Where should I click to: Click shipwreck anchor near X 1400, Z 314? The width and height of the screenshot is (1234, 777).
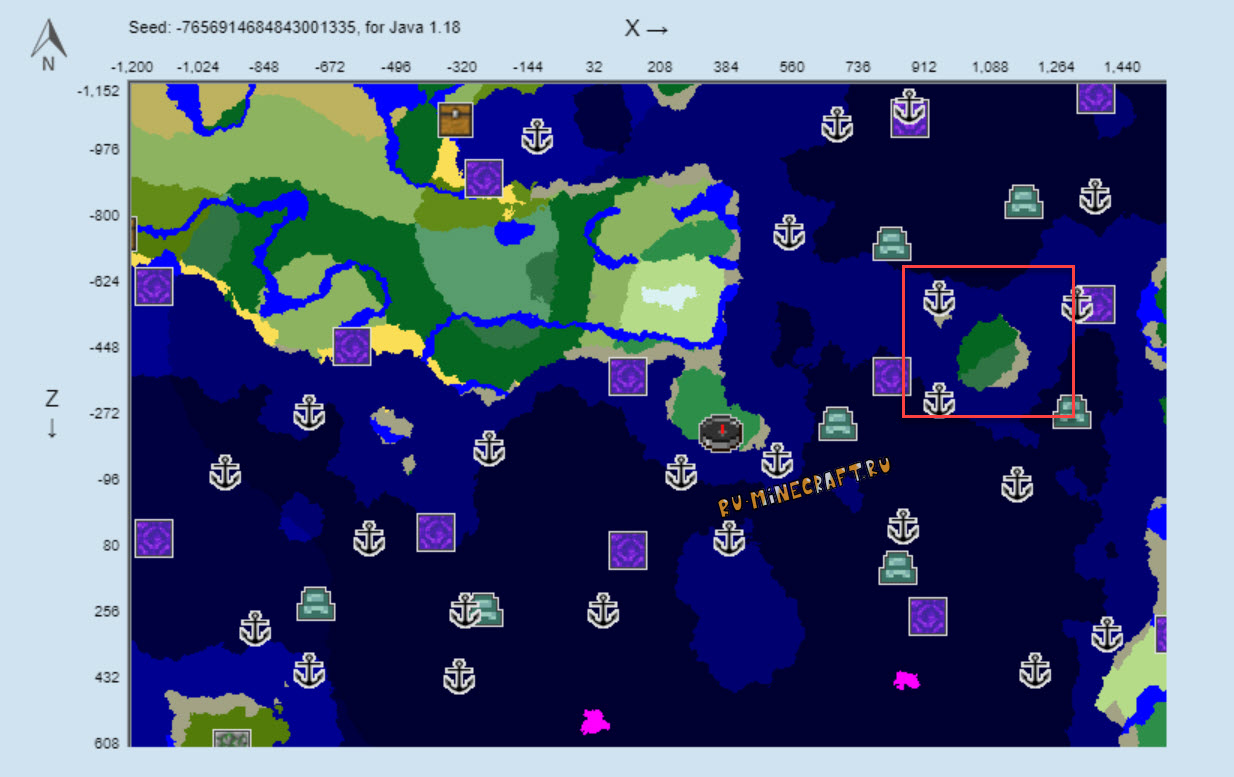[x=1107, y=635]
